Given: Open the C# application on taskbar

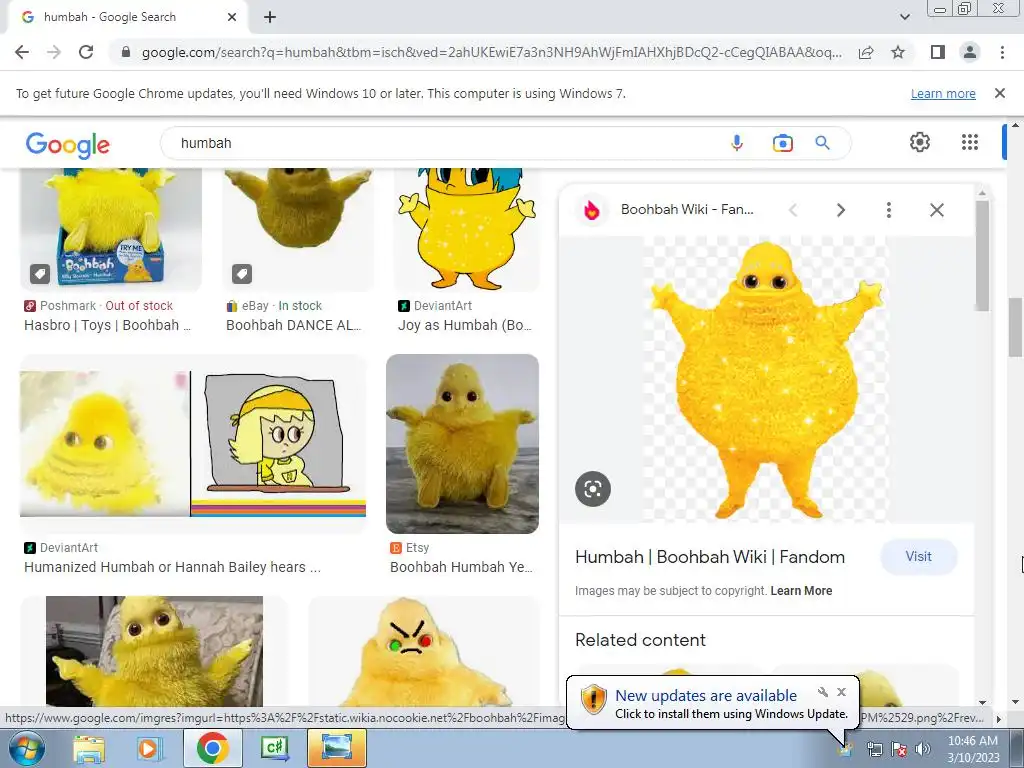Looking at the screenshot, I should coord(275,748).
